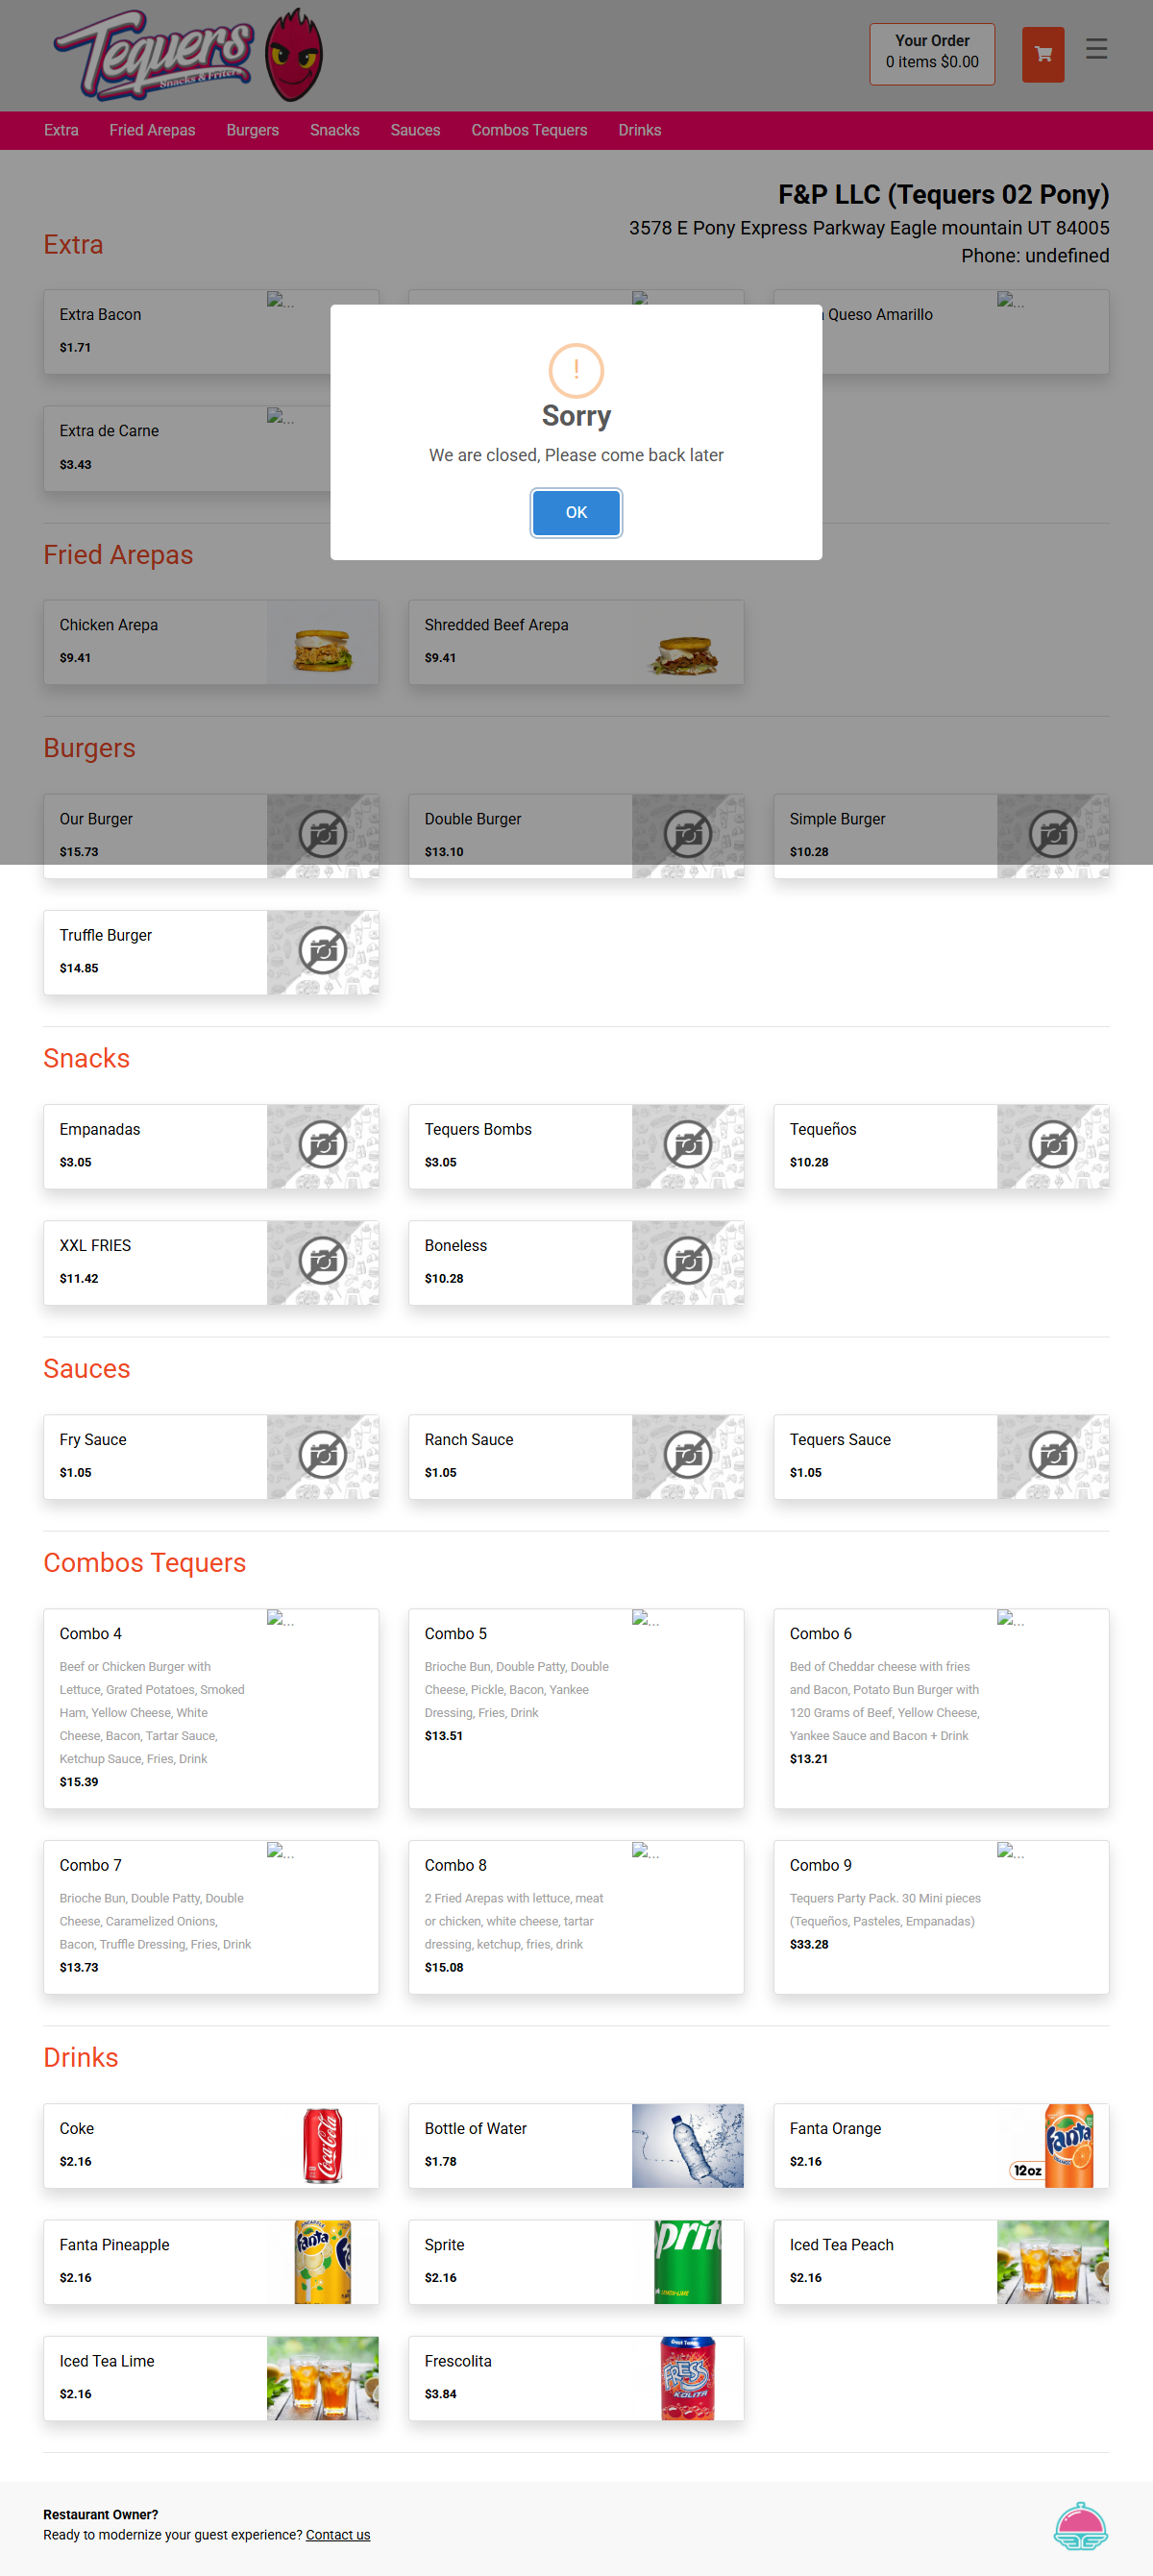This screenshot has width=1153, height=2576.
Task: Click the Coke can image
Action: [x=322, y=2146]
